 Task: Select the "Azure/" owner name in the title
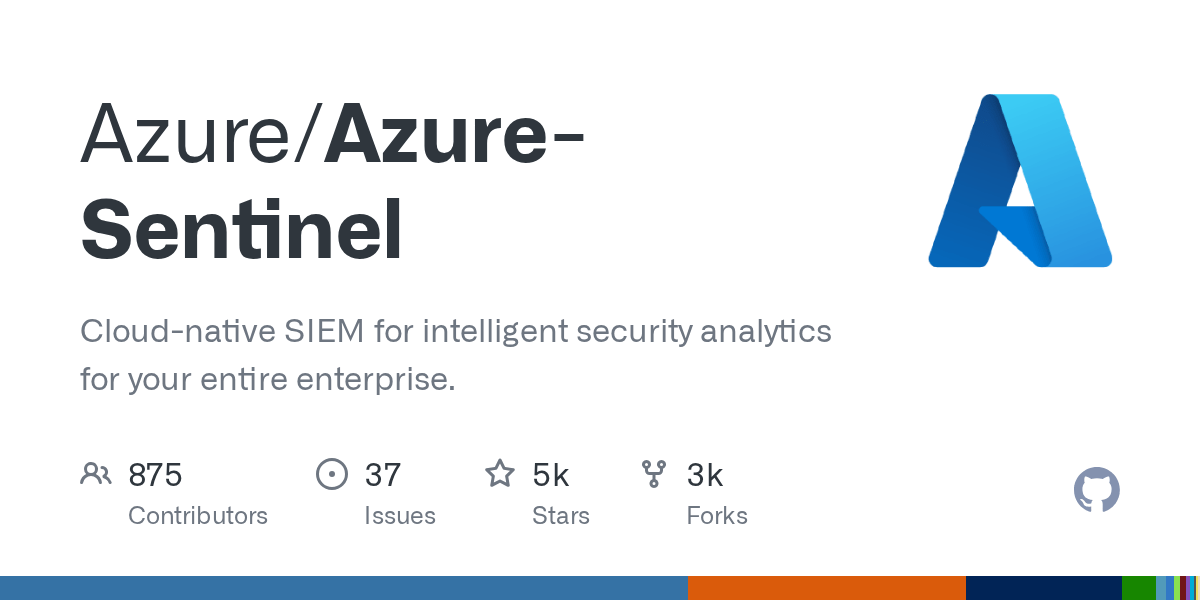coord(201,133)
